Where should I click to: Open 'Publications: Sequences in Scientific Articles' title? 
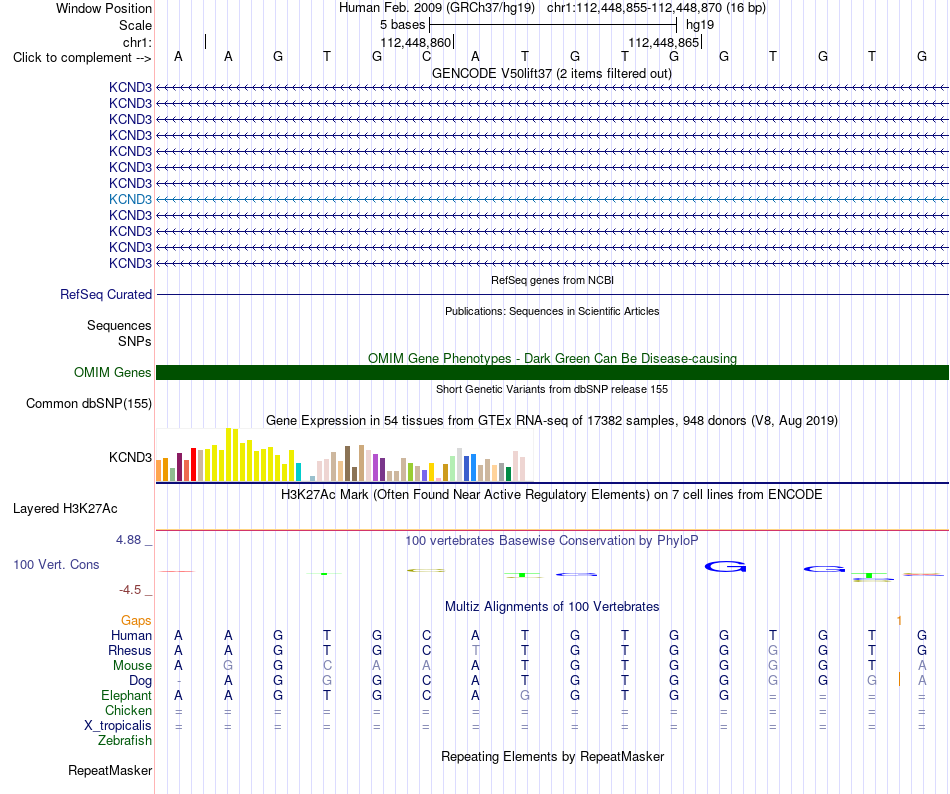pyautogui.click(x=552, y=311)
